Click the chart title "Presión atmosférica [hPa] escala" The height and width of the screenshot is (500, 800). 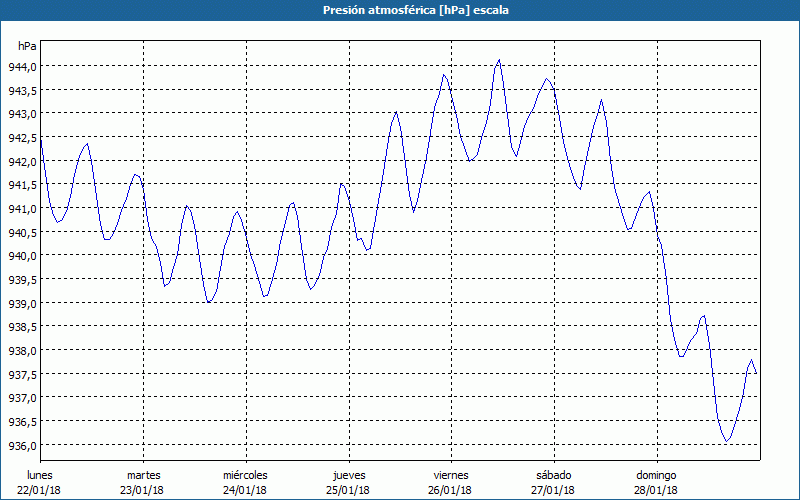pyautogui.click(x=400, y=10)
